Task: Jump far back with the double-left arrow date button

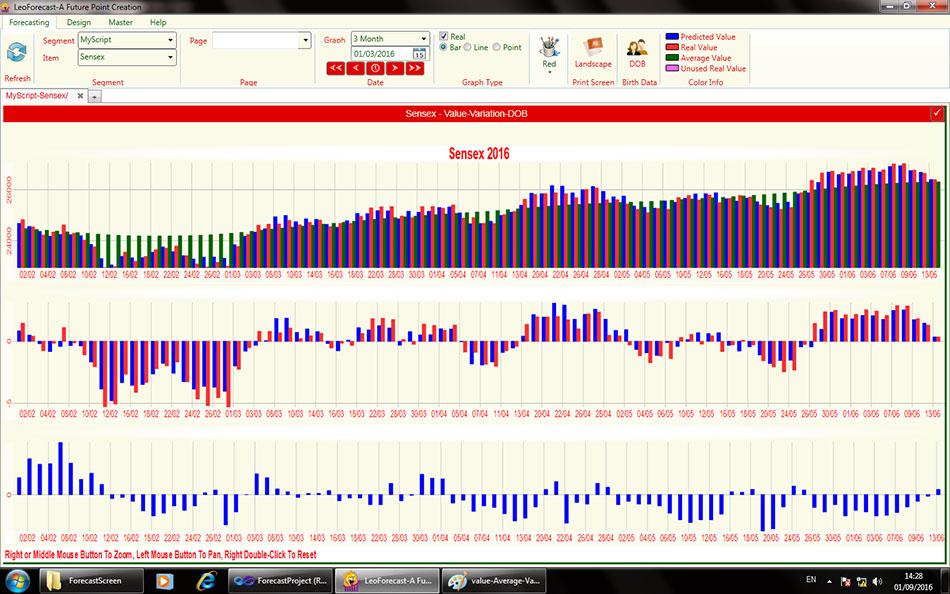Action: (336, 68)
